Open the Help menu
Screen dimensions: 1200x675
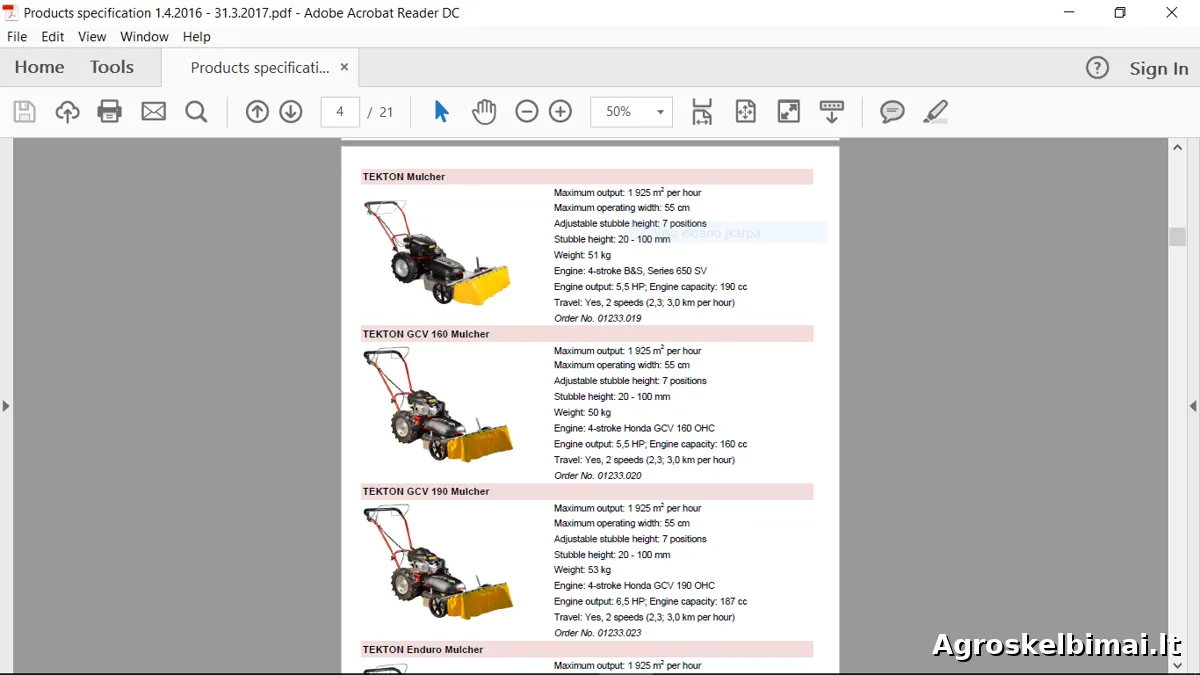(x=197, y=36)
